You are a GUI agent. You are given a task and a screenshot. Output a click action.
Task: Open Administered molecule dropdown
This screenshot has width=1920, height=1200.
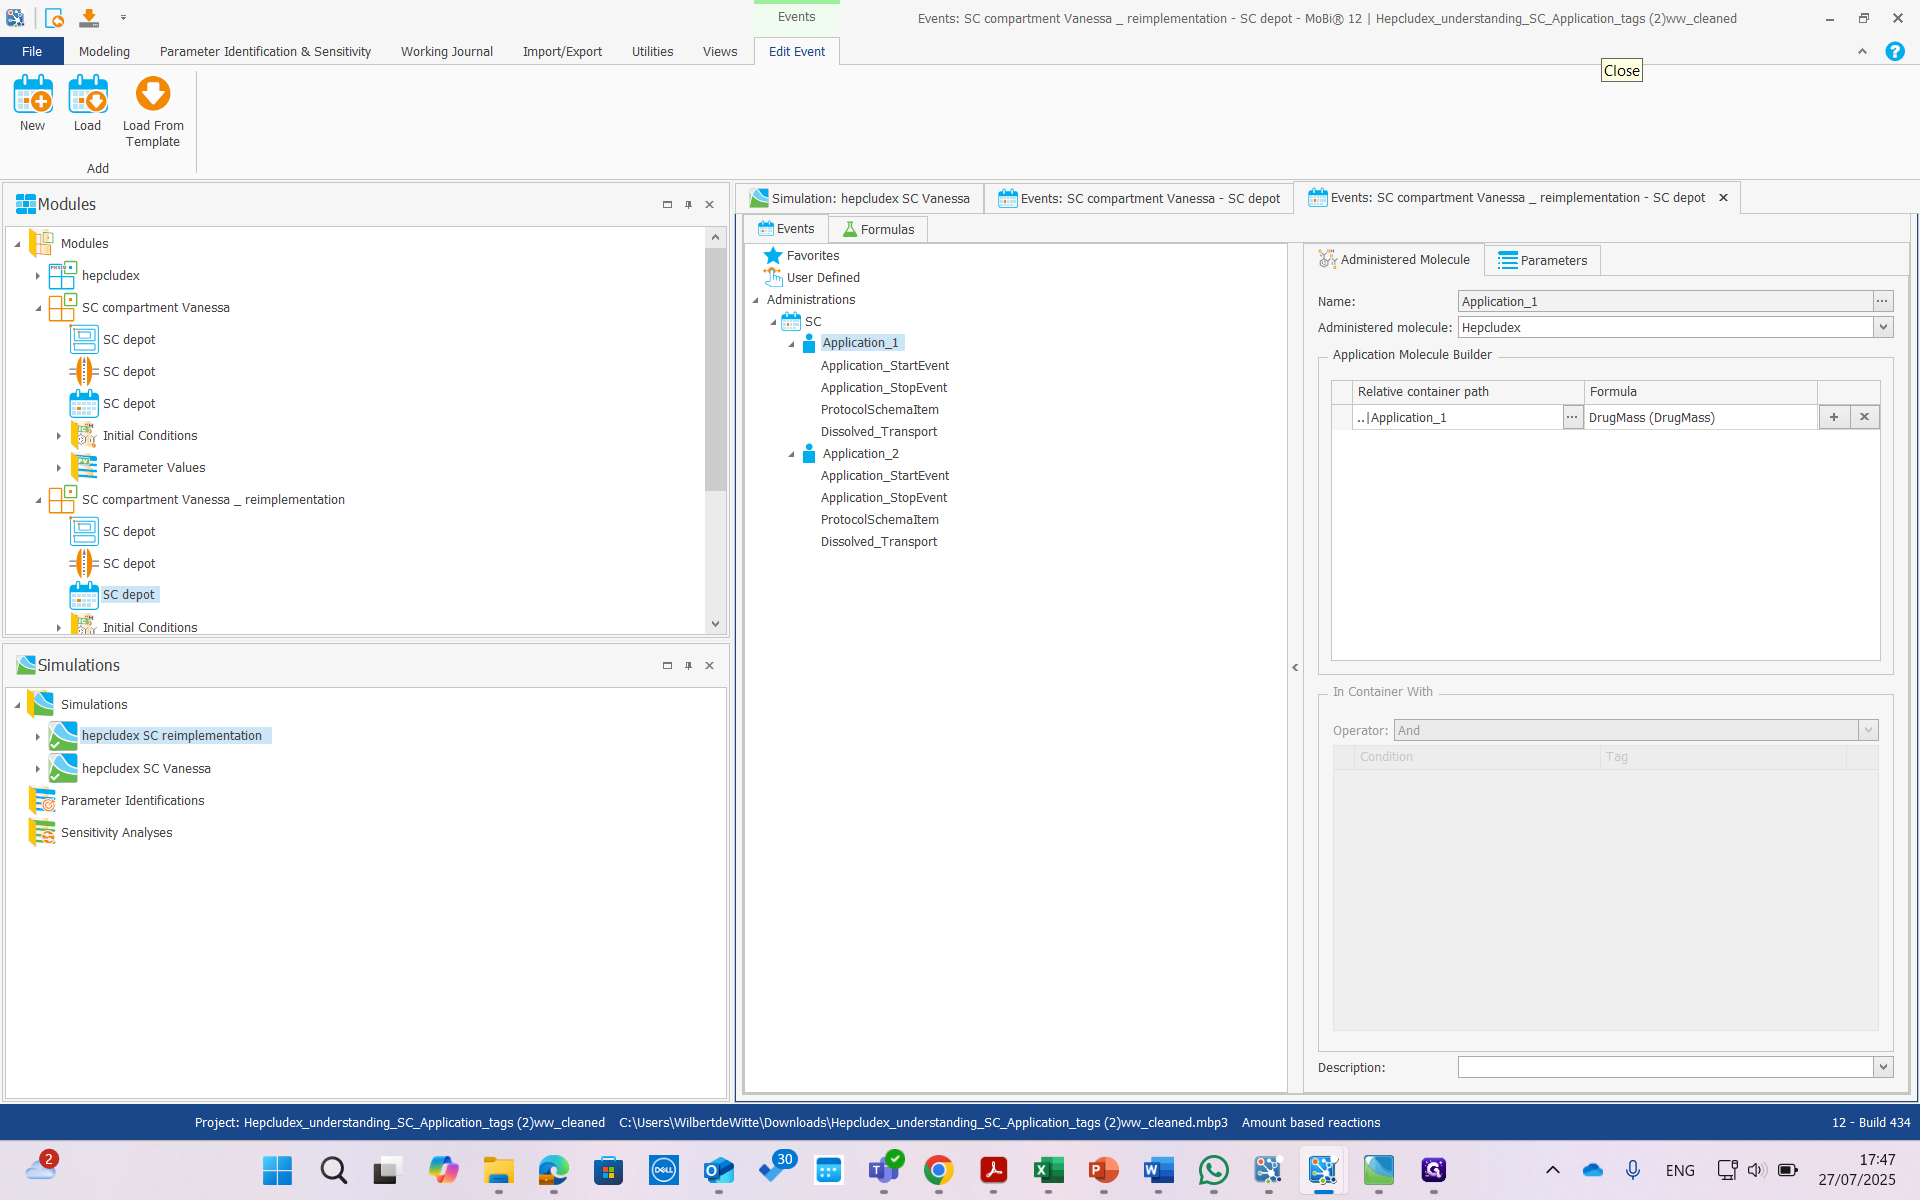pyautogui.click(x=1883, y=327)
